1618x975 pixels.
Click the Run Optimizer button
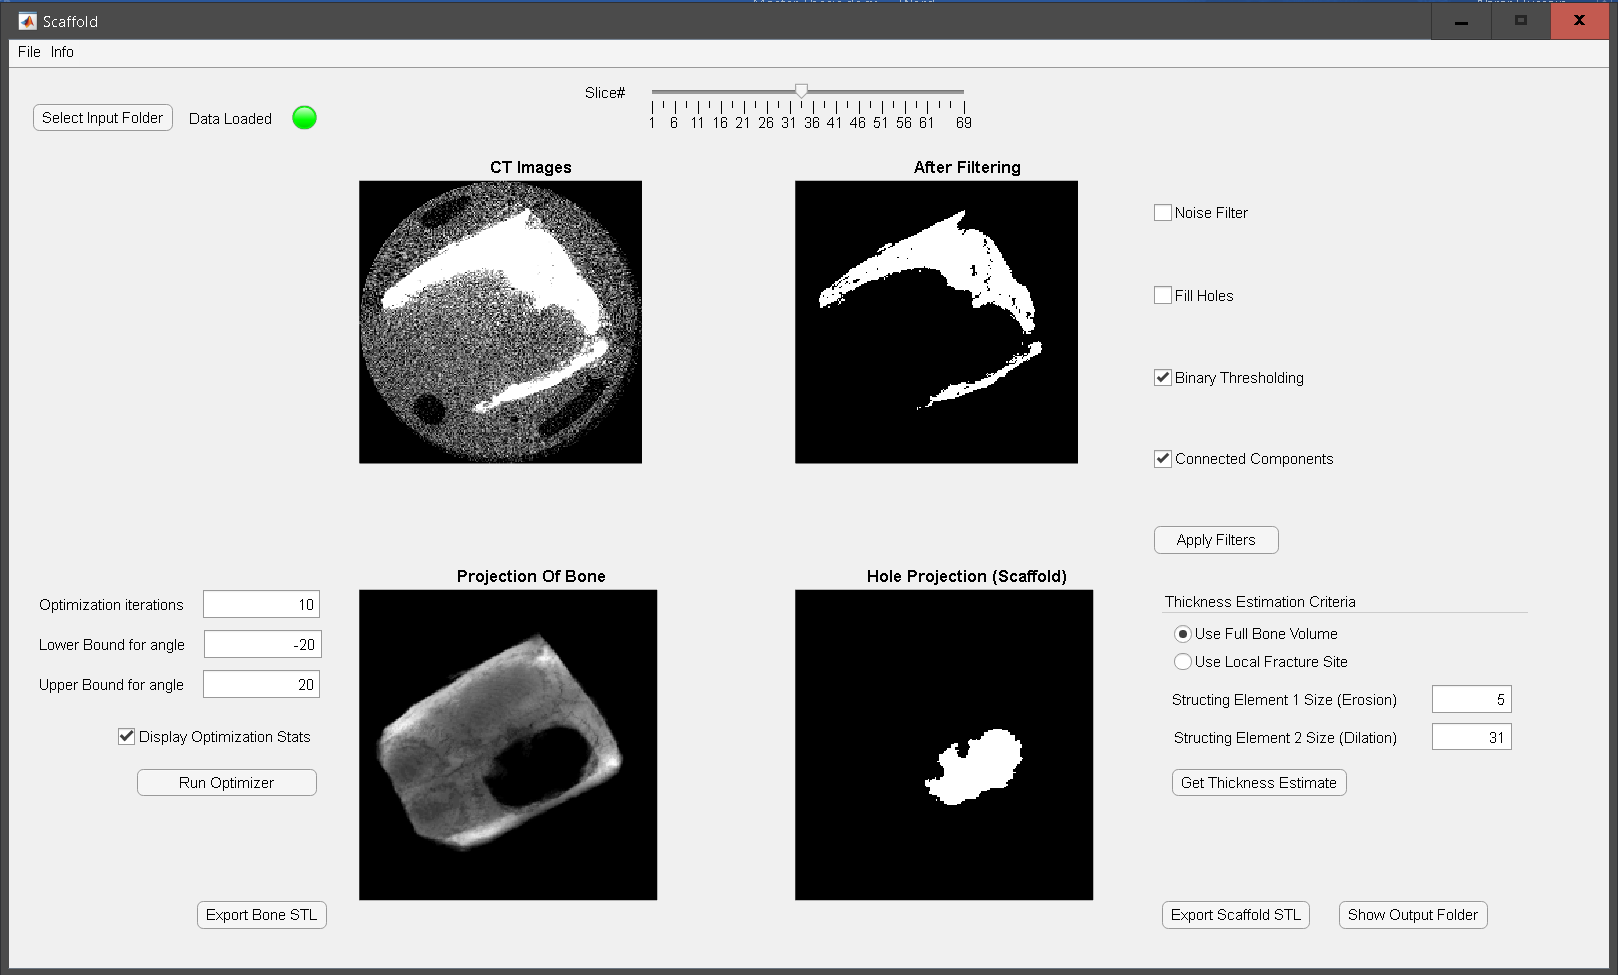tap(227, 783)
